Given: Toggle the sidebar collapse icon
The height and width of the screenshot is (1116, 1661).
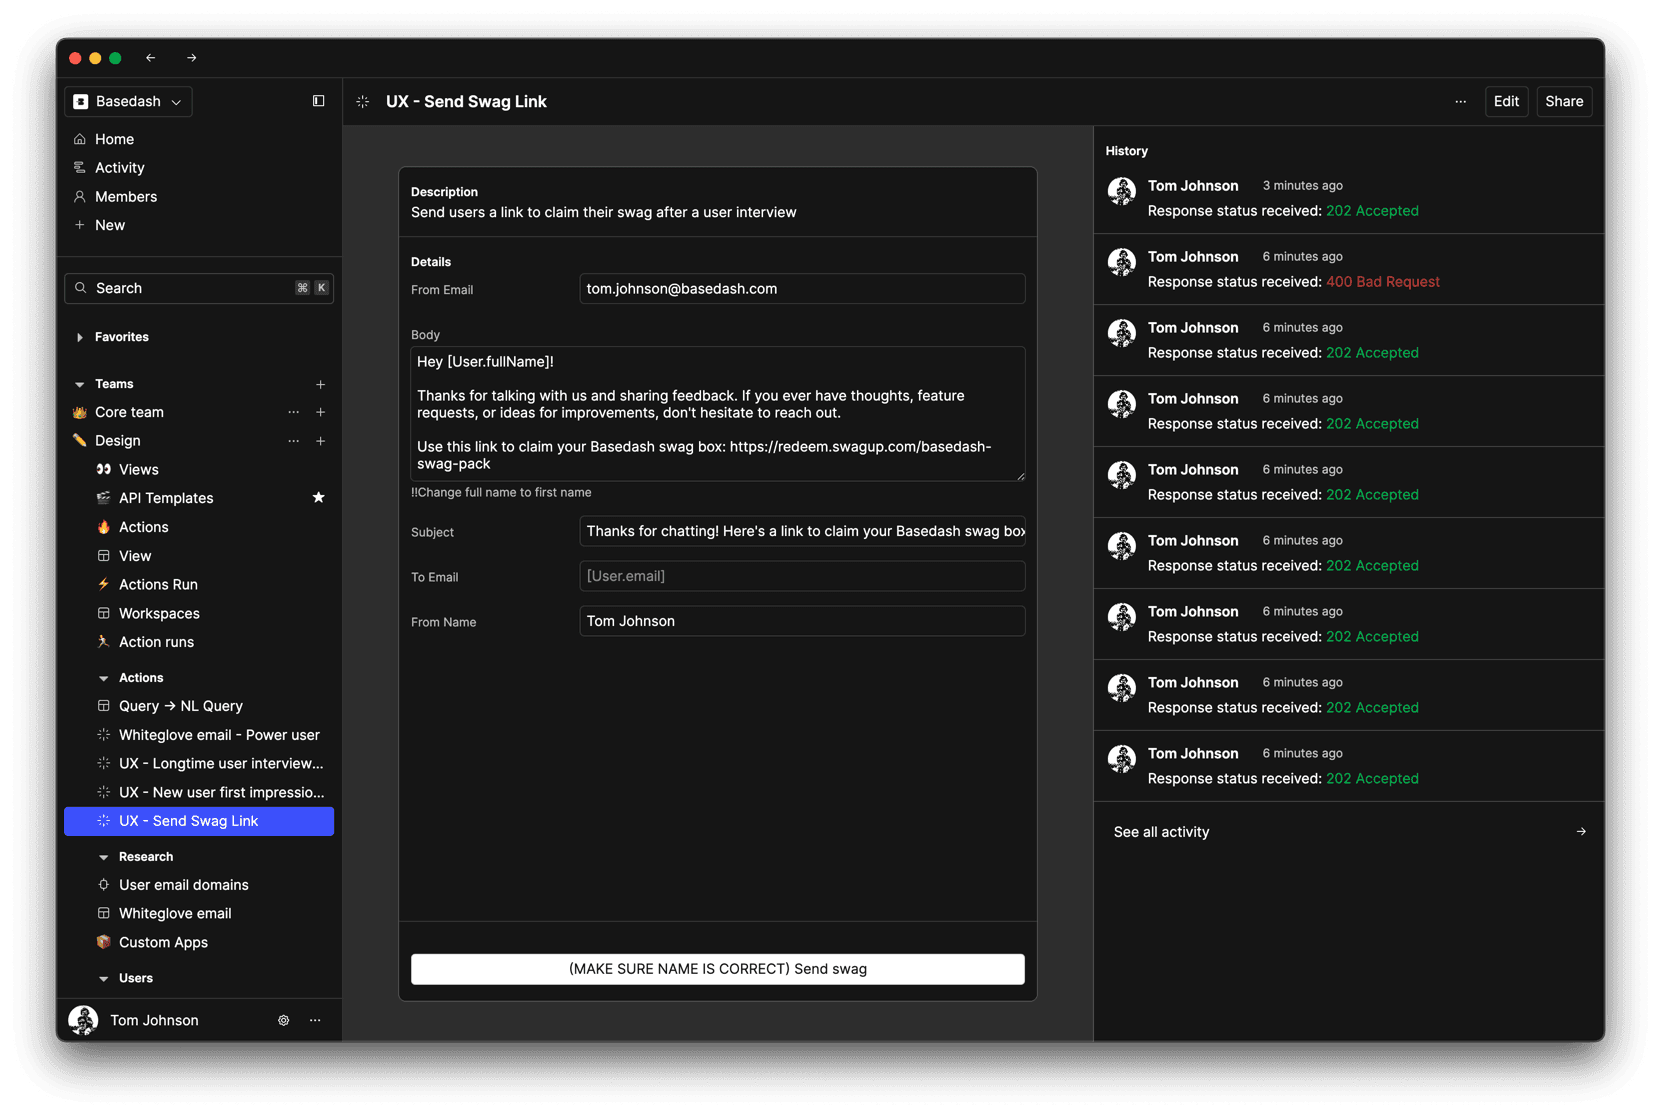Looking at the screenshot, I should [318, 101].
